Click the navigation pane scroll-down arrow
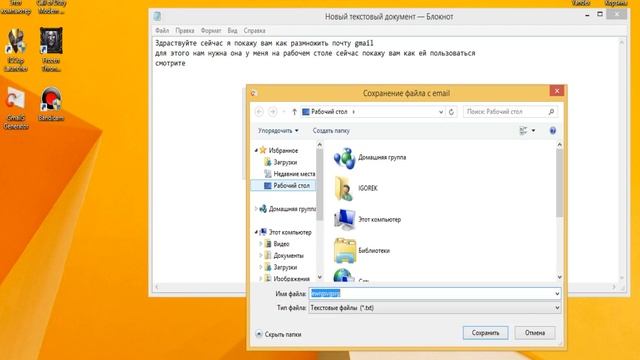 320,278
